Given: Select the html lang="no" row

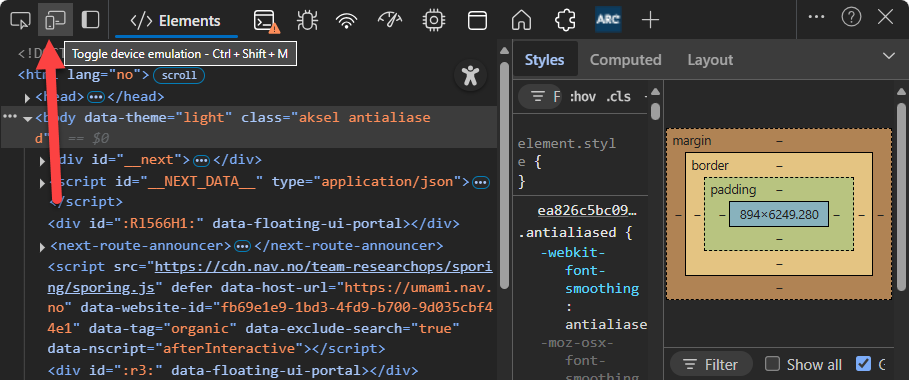Looking at the screenshot, I should 84,75.
